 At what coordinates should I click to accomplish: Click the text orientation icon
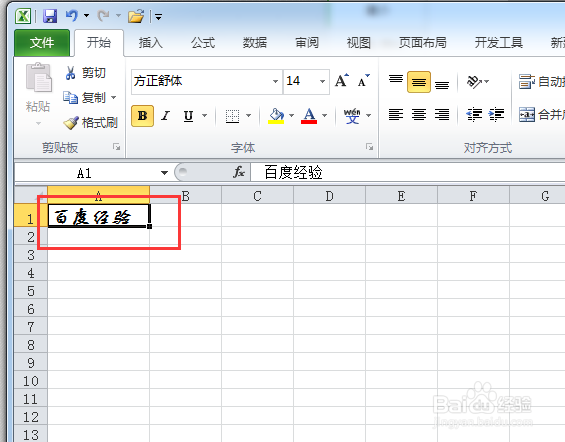coord(474,82)
